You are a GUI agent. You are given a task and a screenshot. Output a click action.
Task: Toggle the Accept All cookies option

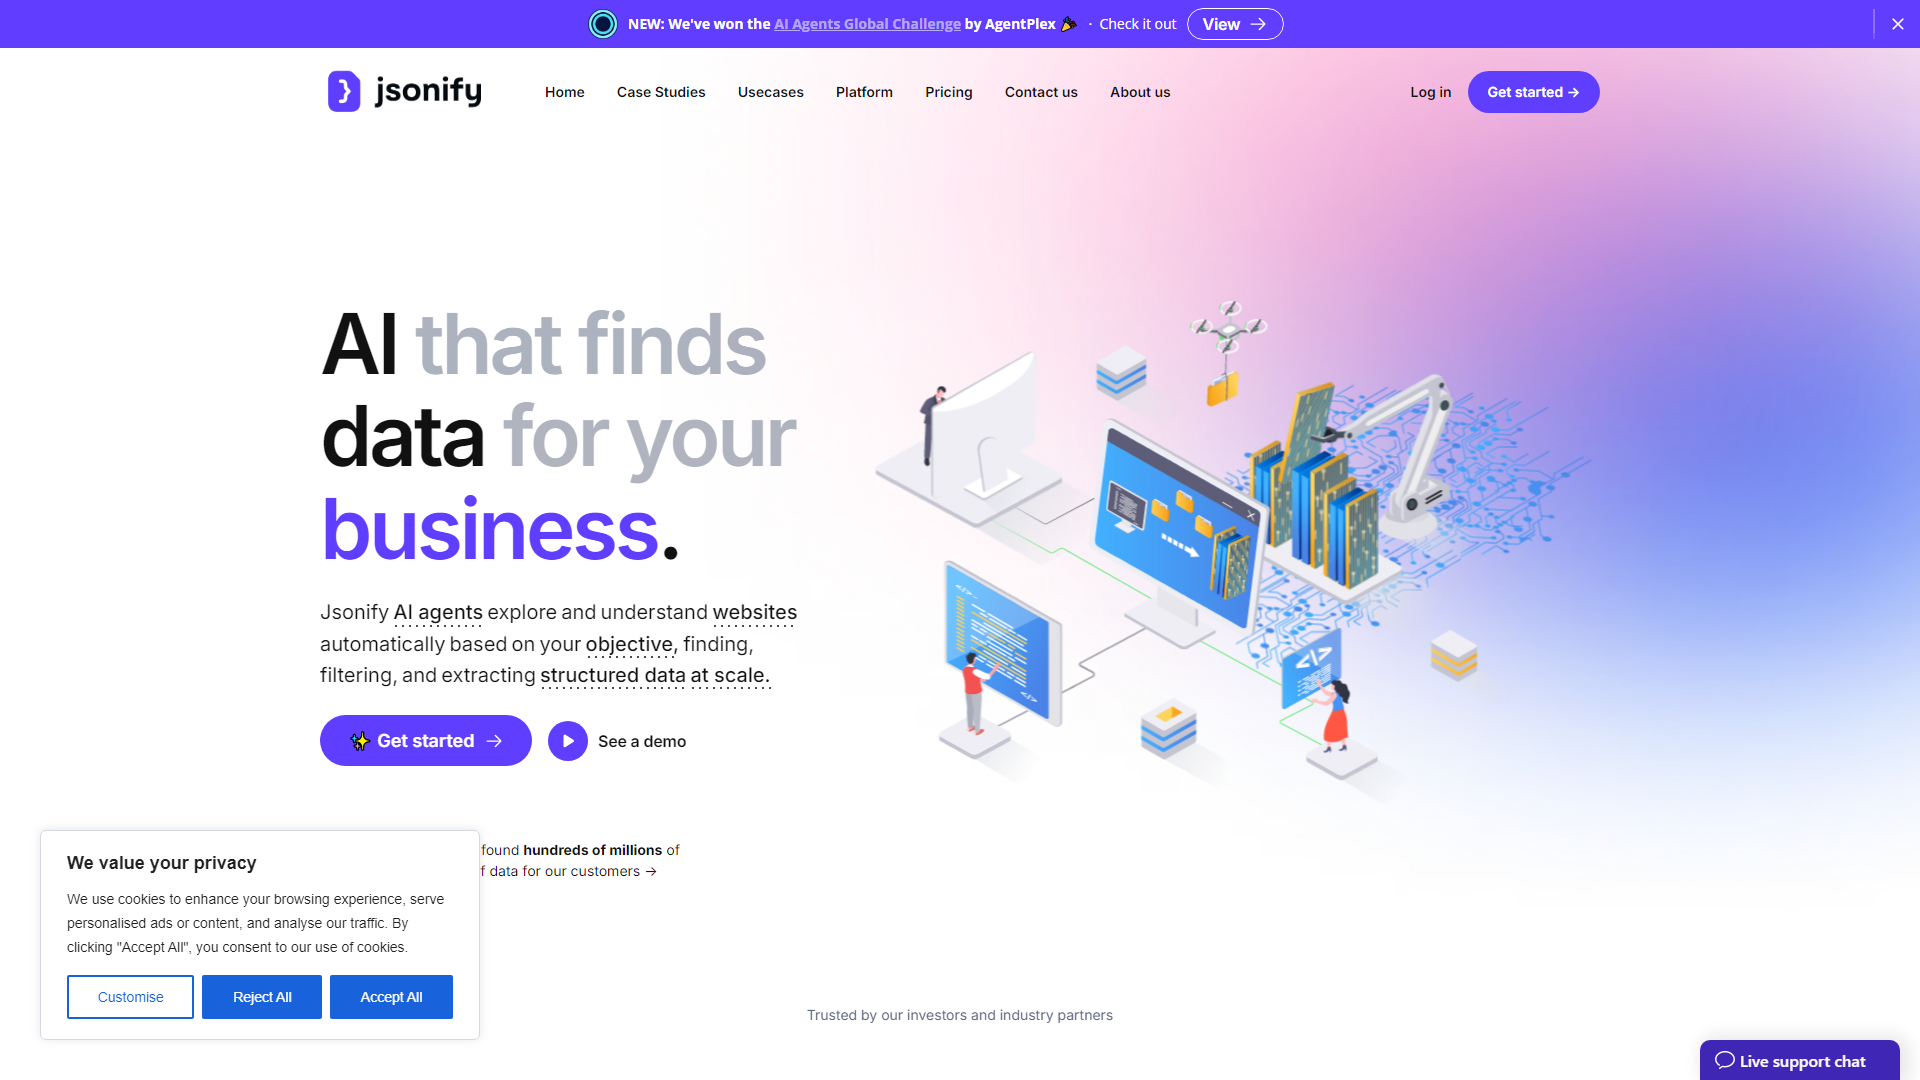tap(392, 997)
